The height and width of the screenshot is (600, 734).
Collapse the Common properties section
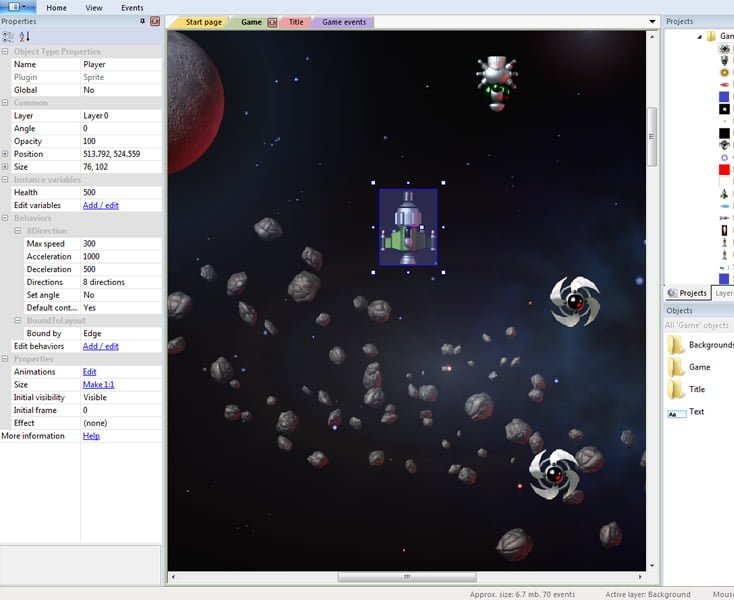5,102
